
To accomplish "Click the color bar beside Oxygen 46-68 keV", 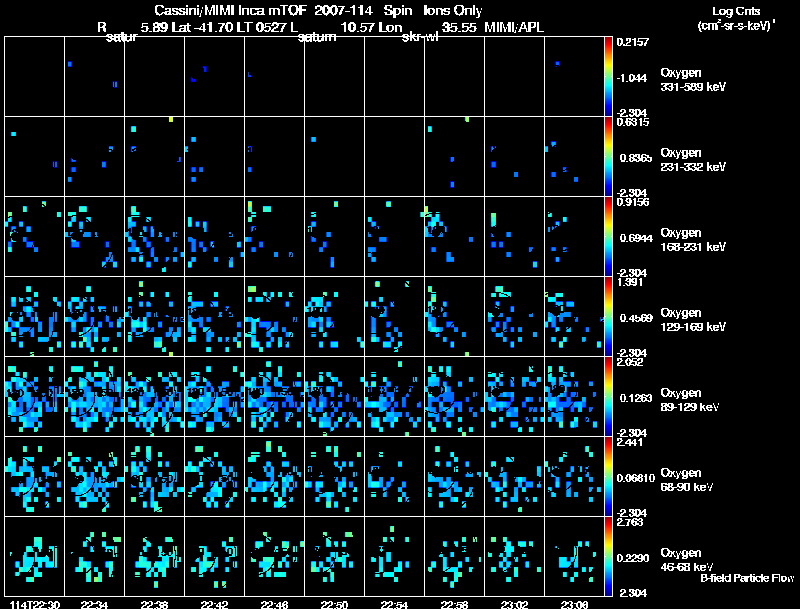I will tap(608, 556).
